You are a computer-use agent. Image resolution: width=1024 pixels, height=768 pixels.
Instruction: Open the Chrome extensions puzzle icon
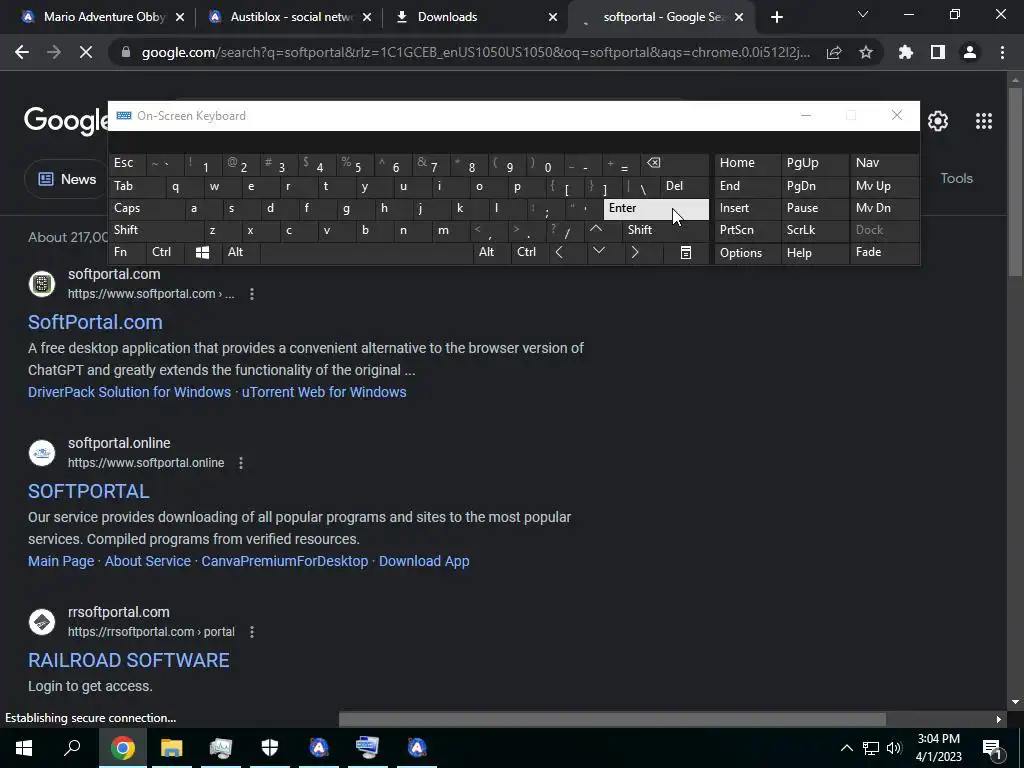pos(906,52)
